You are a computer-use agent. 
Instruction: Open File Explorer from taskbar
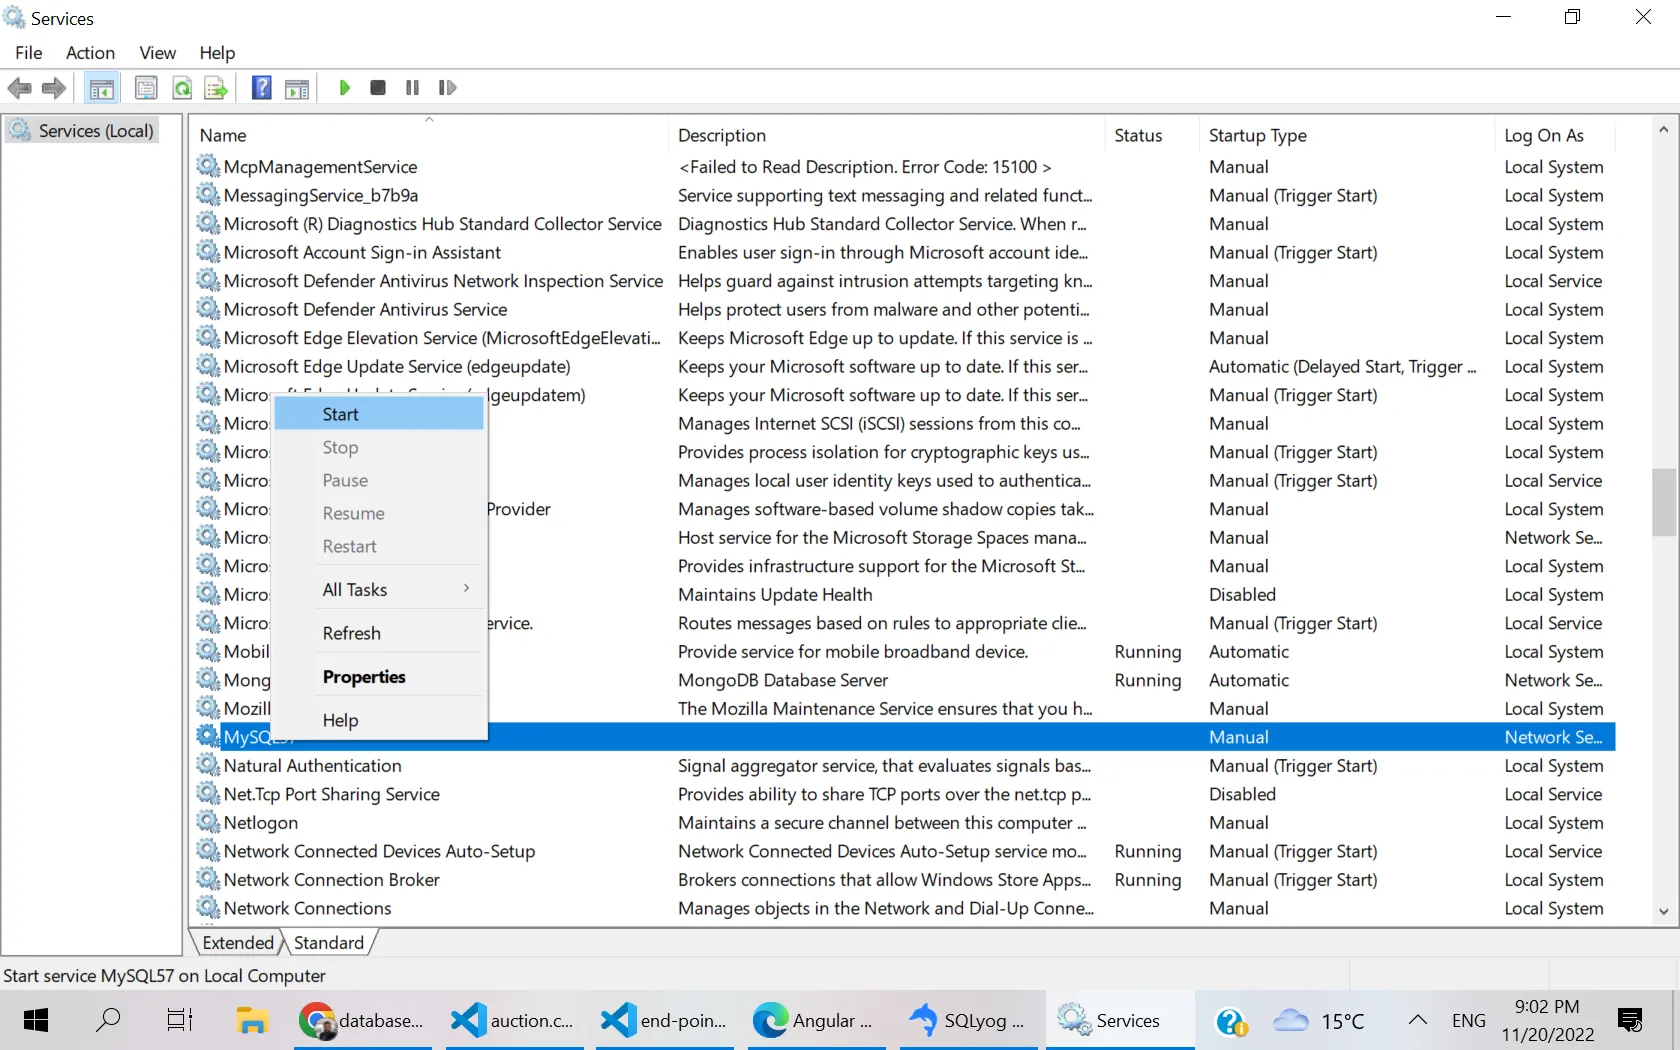(252, 1020)
